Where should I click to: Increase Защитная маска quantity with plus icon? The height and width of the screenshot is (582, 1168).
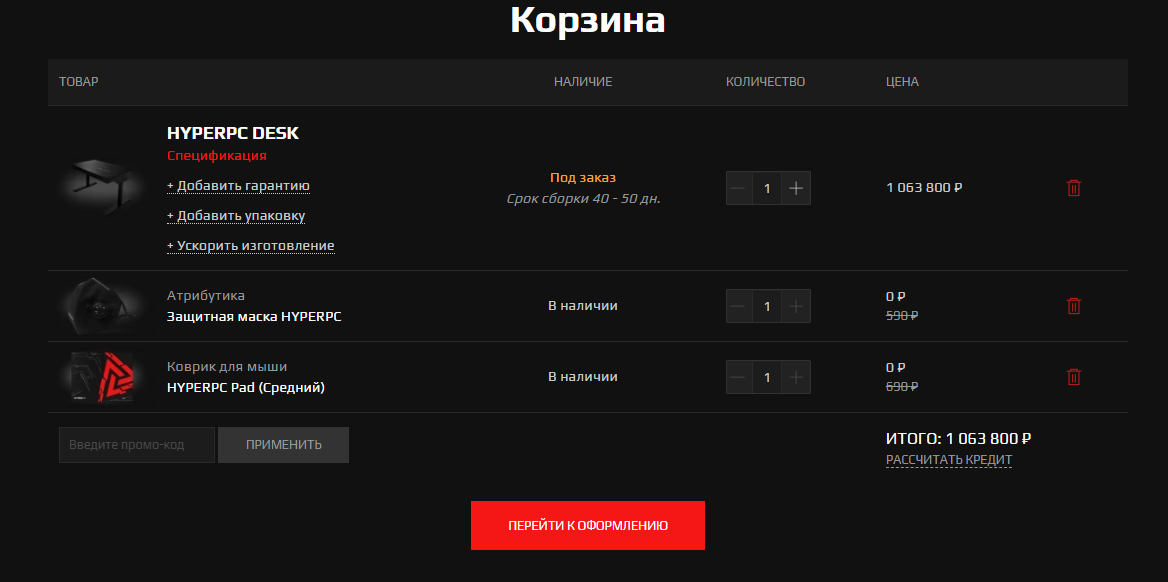tap(795, 306)
